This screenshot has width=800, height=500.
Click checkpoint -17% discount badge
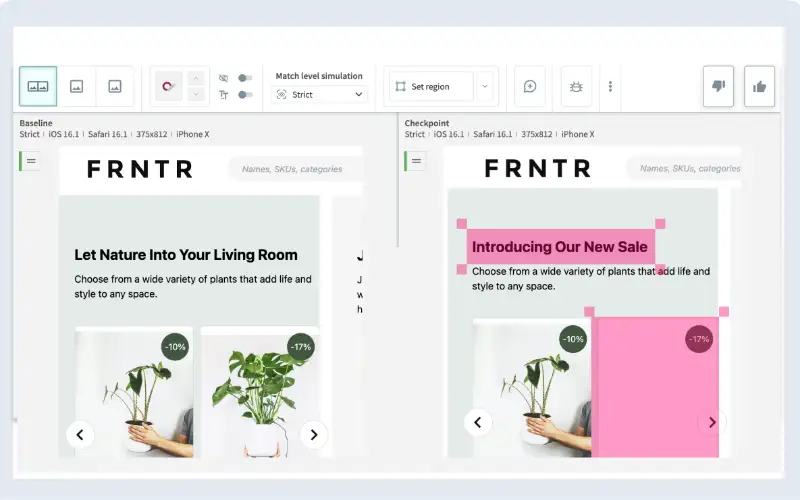(698, 339)
